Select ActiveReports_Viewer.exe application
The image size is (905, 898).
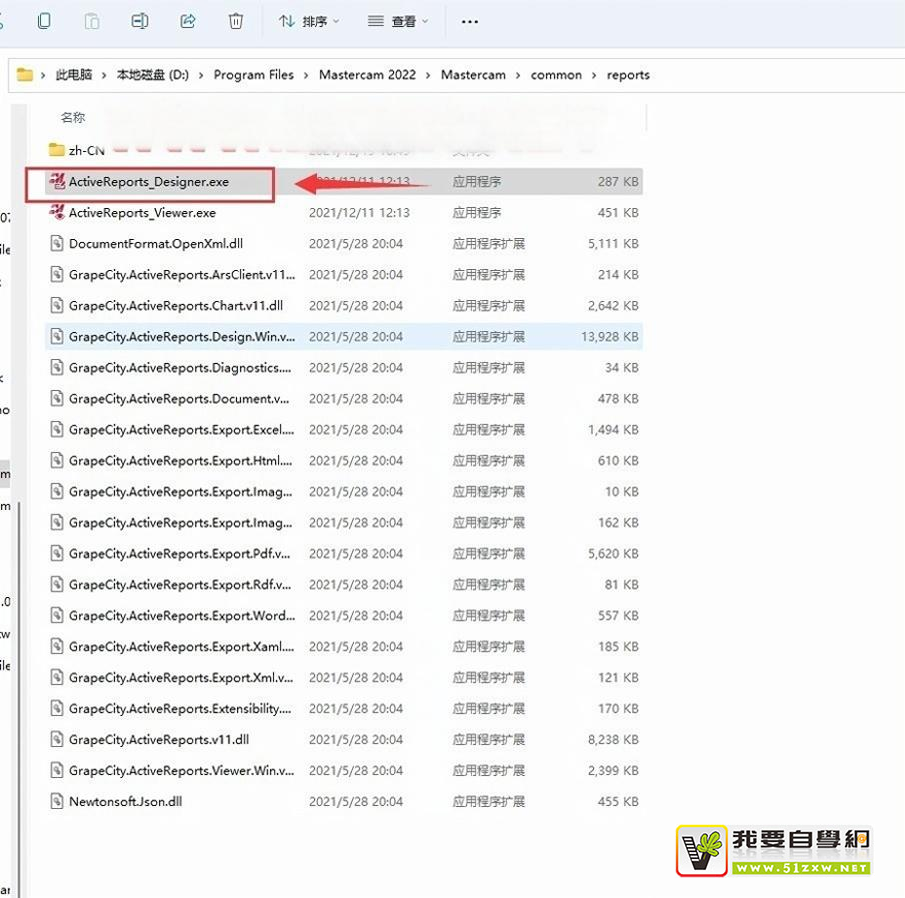click(141, 213)
